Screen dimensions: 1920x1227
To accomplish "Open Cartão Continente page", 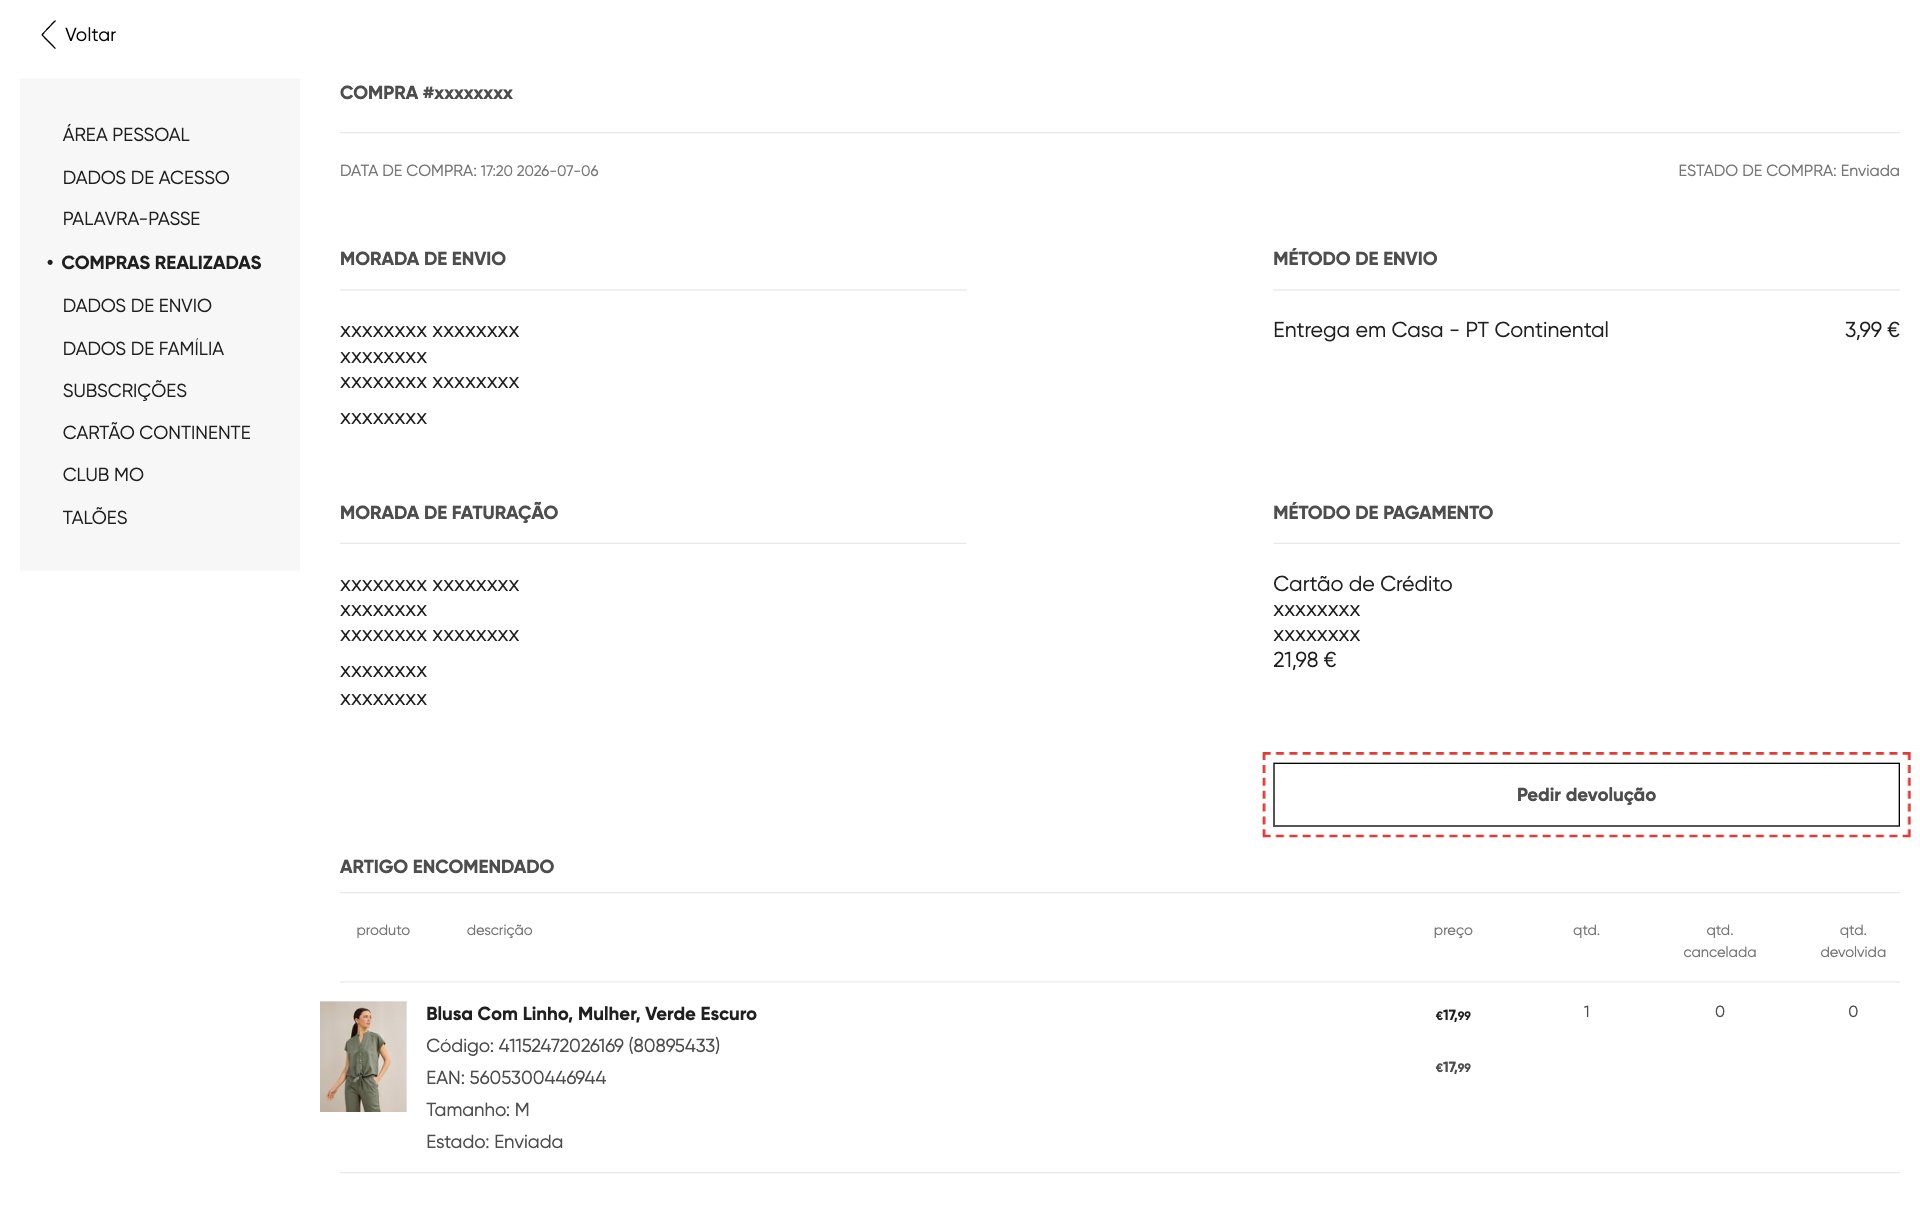I will [x=156, y=433].
